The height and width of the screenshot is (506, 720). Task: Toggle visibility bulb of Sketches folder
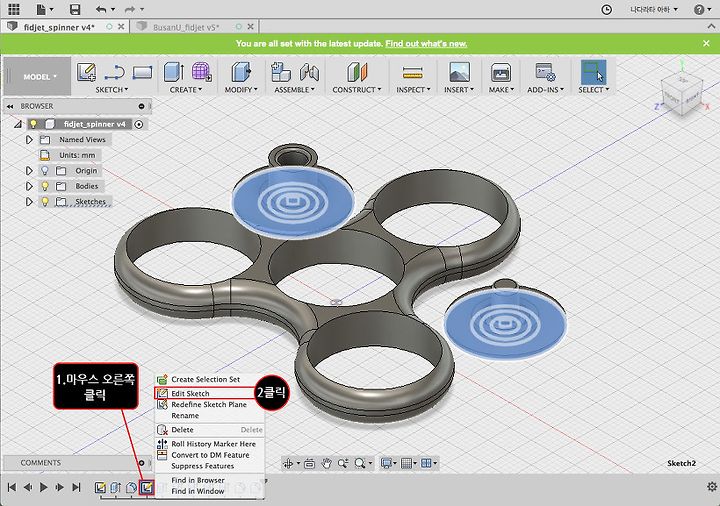45,202
